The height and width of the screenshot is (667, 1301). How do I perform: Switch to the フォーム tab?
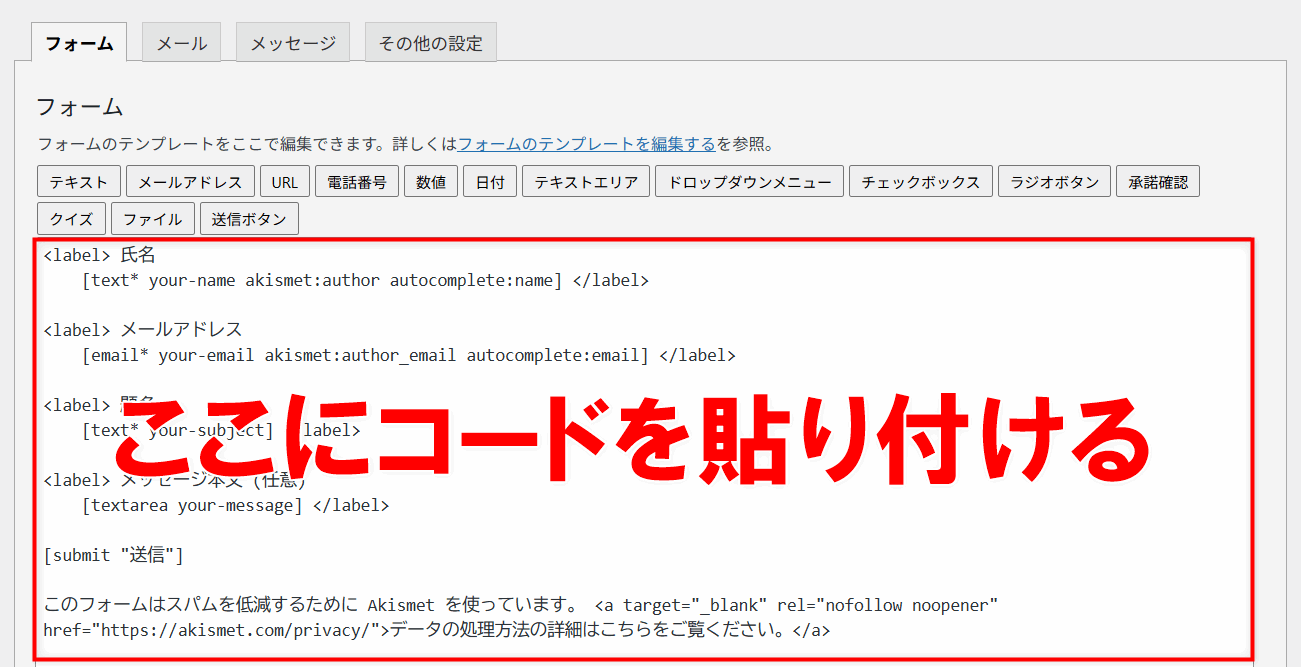coord(79,43)
